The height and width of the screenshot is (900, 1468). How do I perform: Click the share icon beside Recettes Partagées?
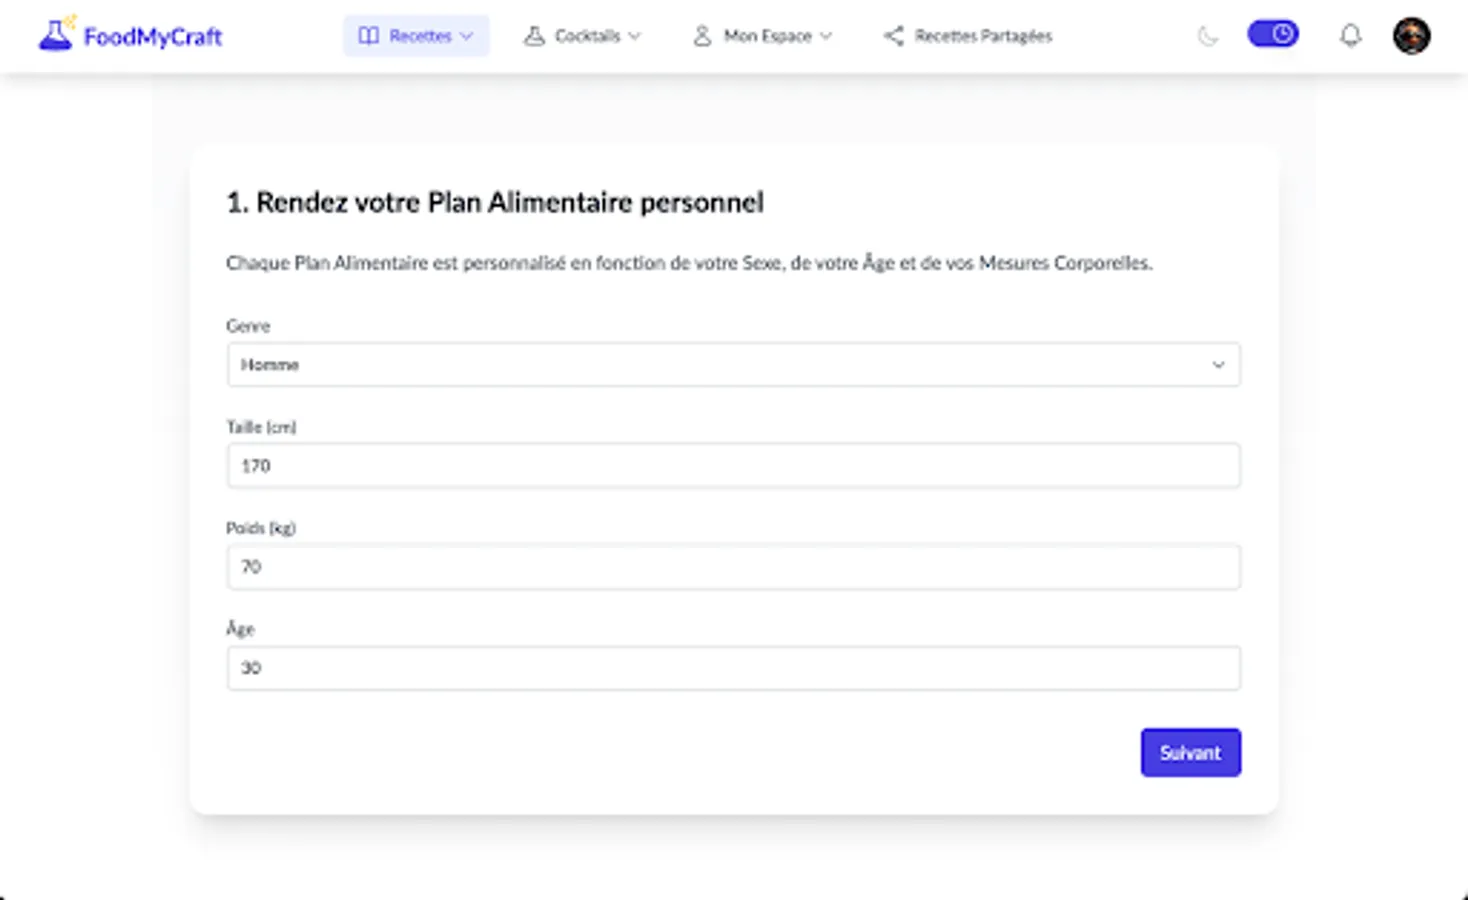[893, 36]
